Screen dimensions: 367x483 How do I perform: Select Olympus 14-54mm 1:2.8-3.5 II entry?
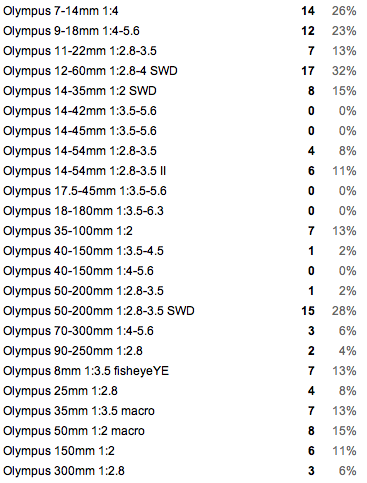point(85,171)
